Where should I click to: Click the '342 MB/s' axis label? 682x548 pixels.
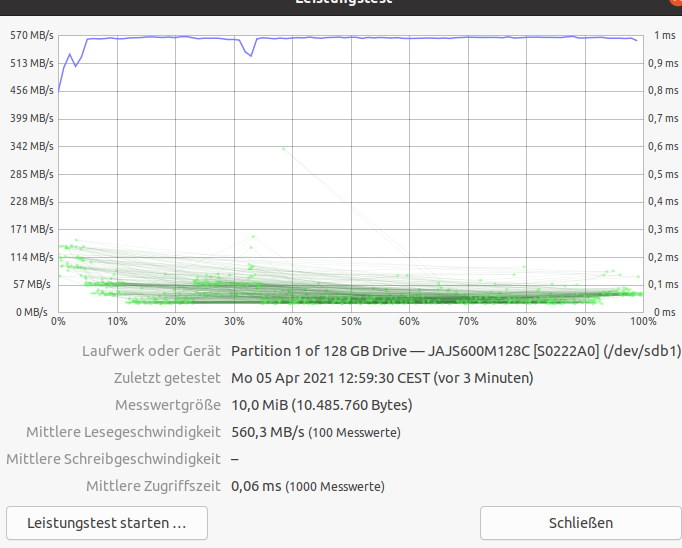click(32, 146)
